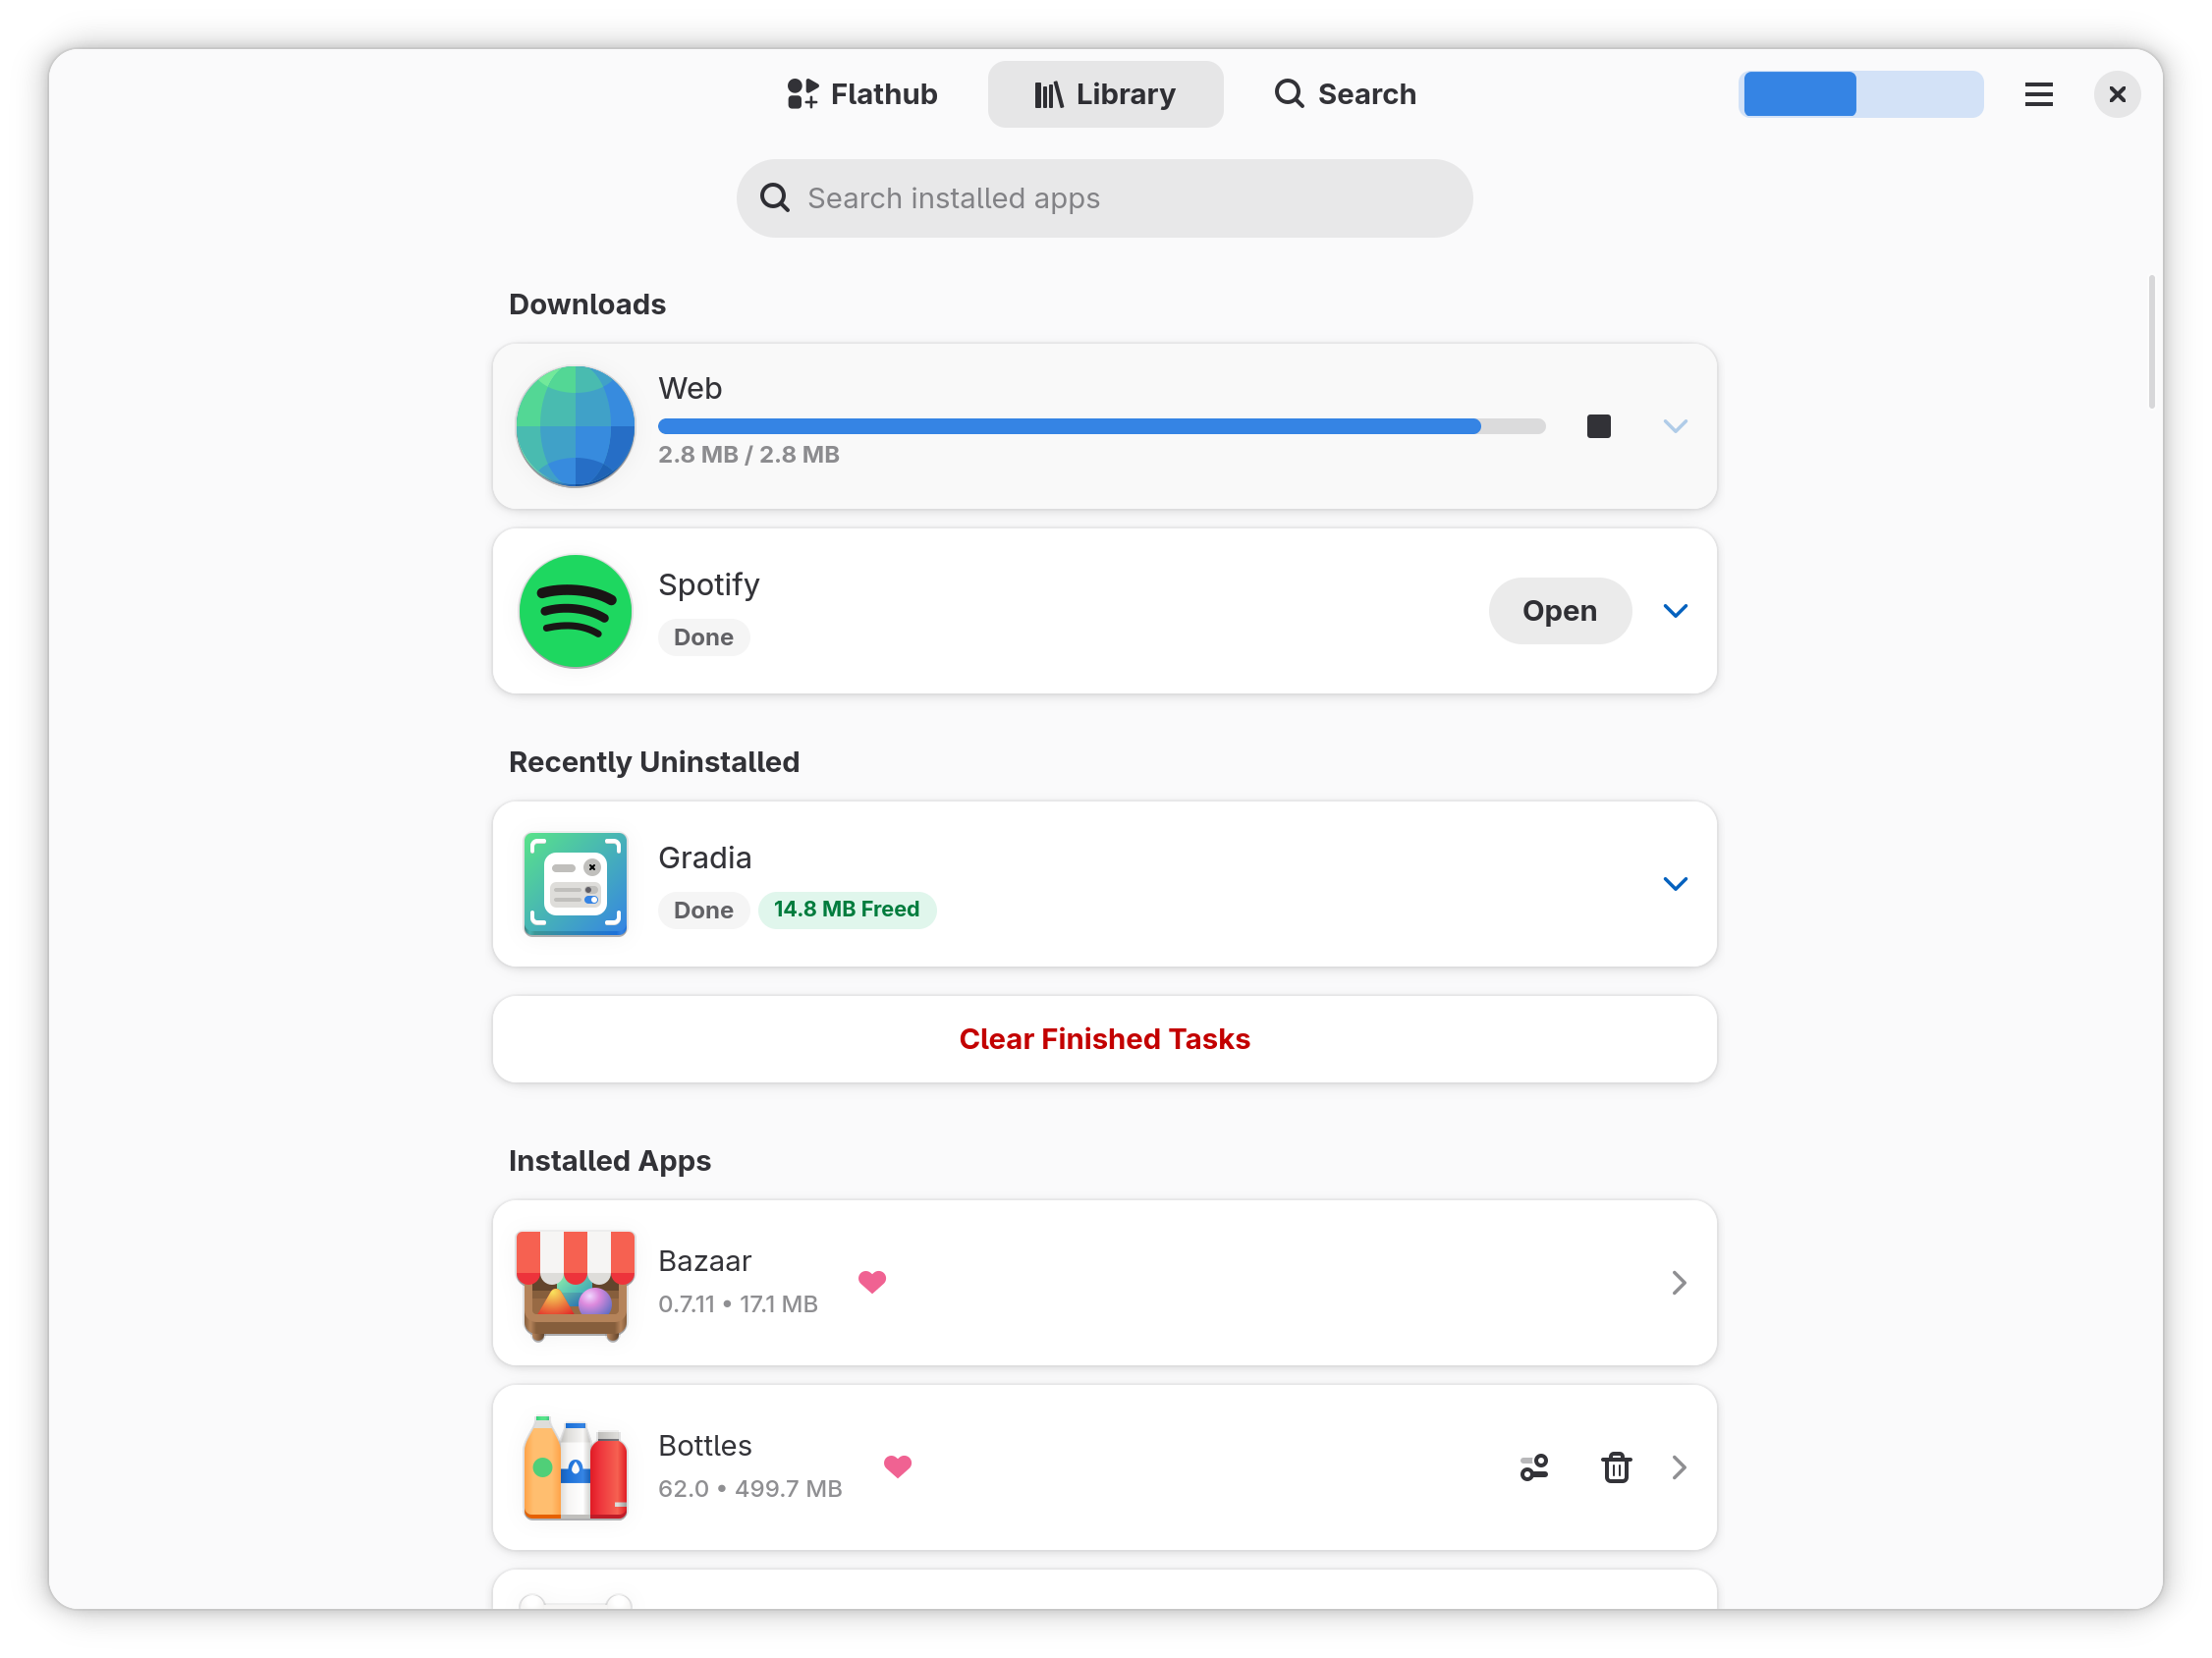This screenshot has width=2212, height=1658.
Task: Select the Library tab
Action: (1105, 94)
